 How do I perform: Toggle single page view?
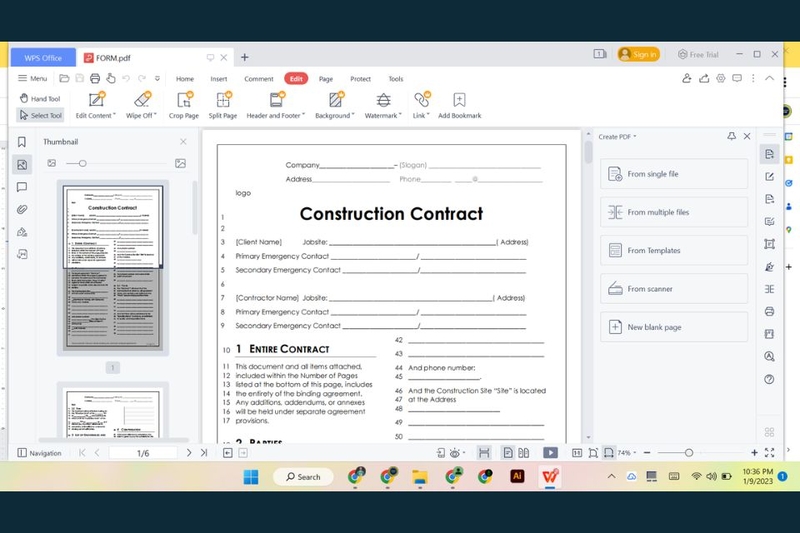coord(508,452)
